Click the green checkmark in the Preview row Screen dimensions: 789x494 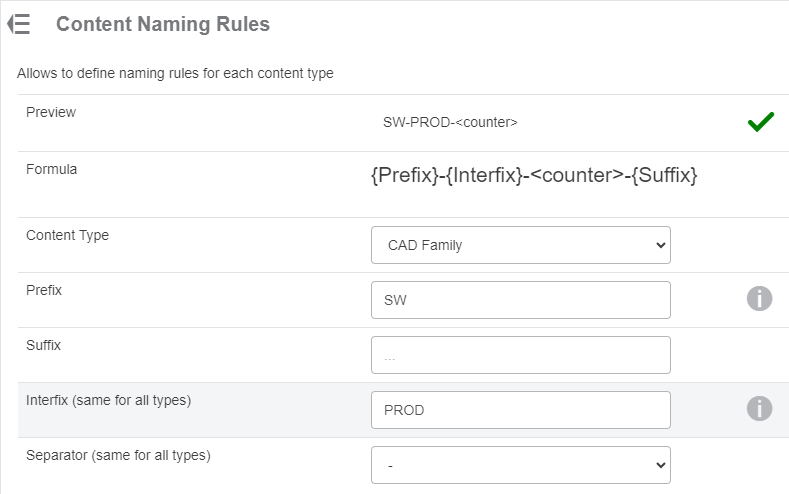pyautogui.click(x=761, y=122)
